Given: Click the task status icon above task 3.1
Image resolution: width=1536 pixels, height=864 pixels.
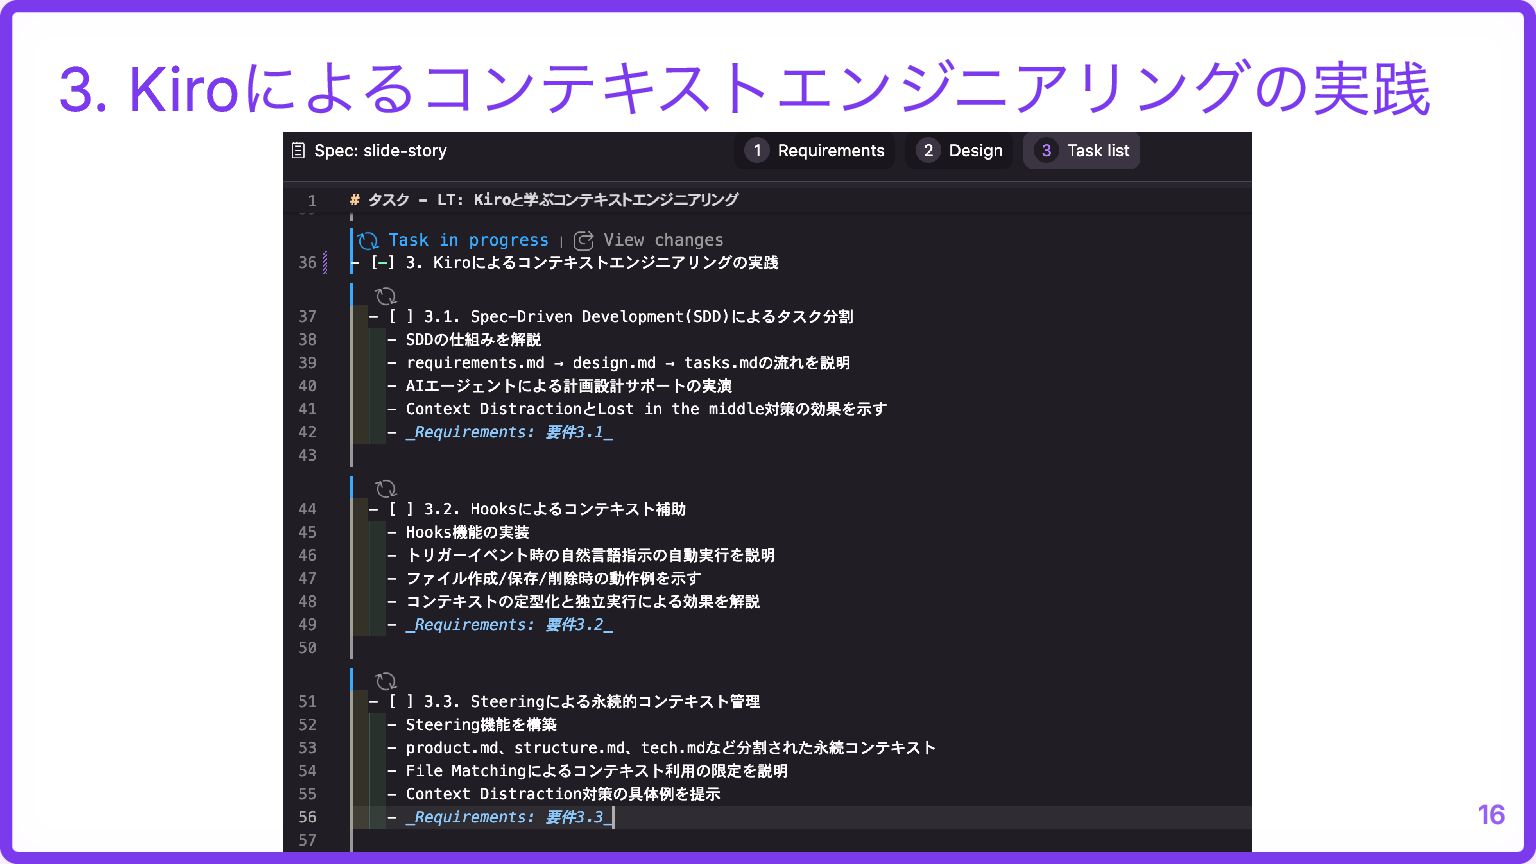Looking at the screenshot, I should coord(386,296).
